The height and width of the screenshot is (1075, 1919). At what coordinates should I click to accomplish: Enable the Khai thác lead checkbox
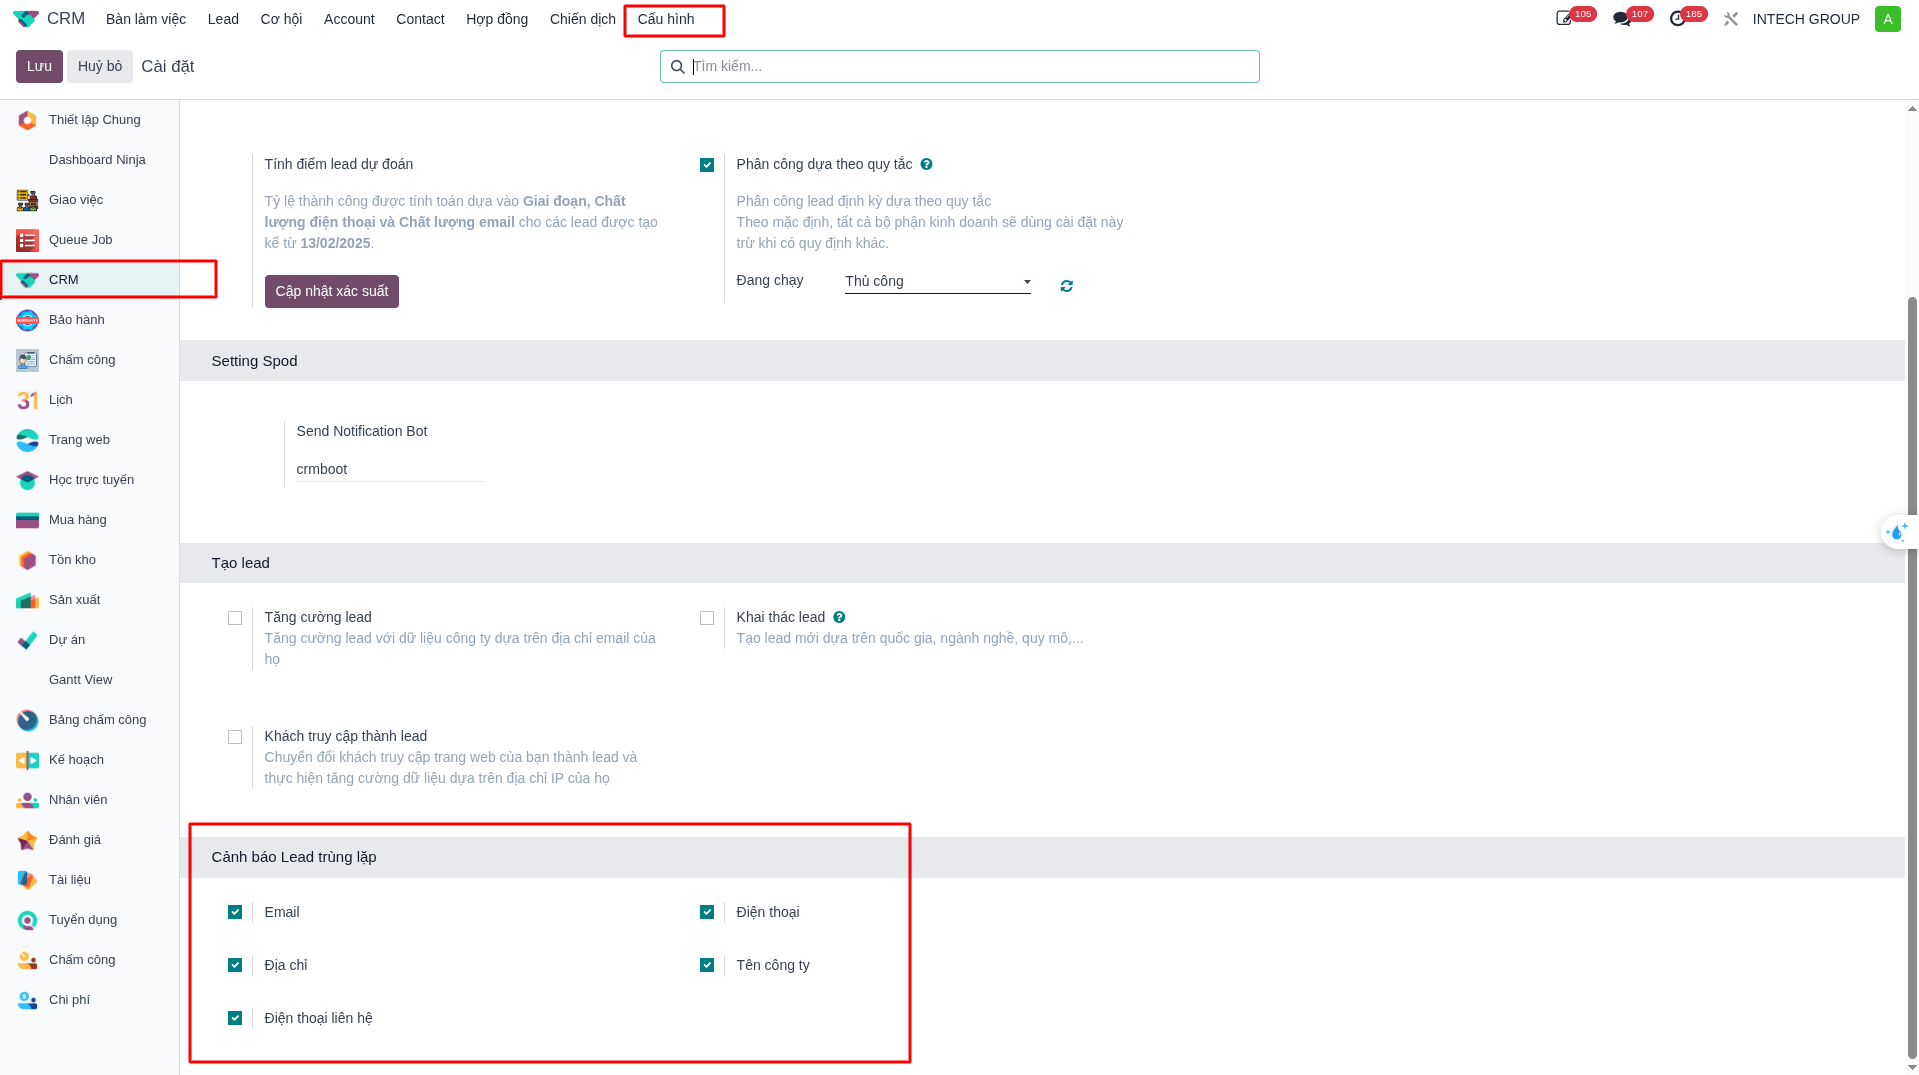(707, 618)
